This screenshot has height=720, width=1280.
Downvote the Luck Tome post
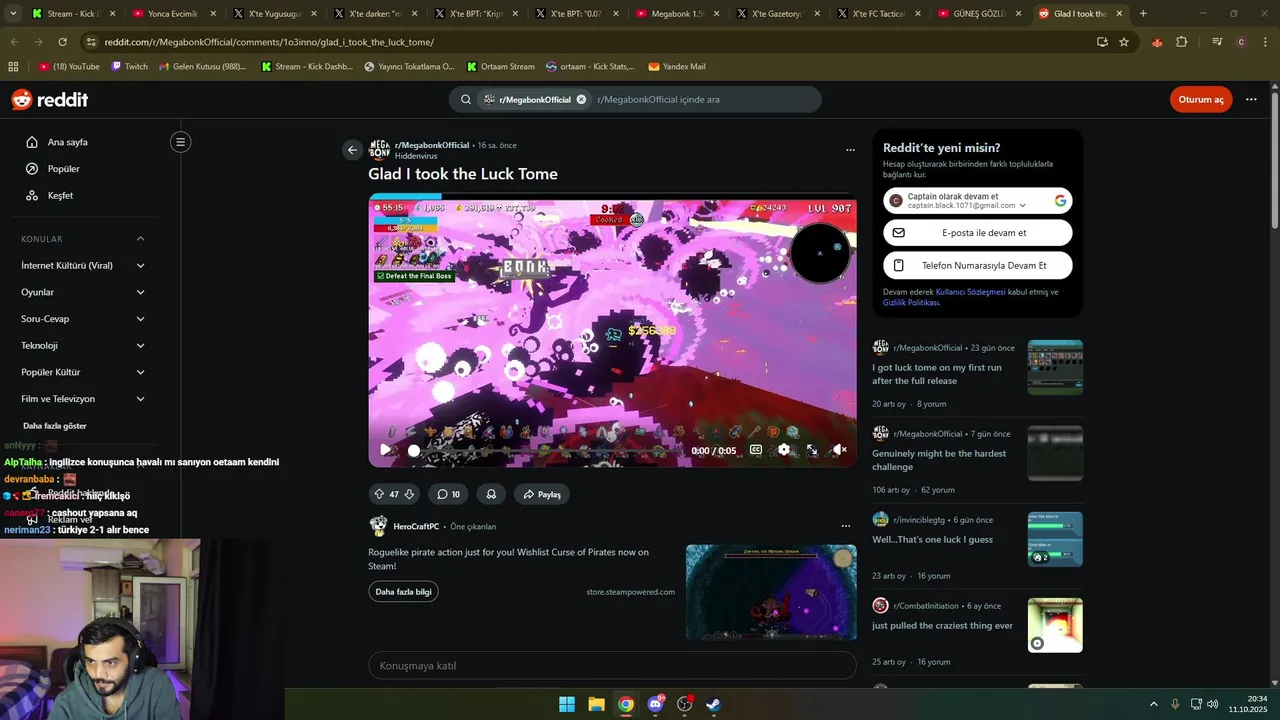(x=409, y=494)
